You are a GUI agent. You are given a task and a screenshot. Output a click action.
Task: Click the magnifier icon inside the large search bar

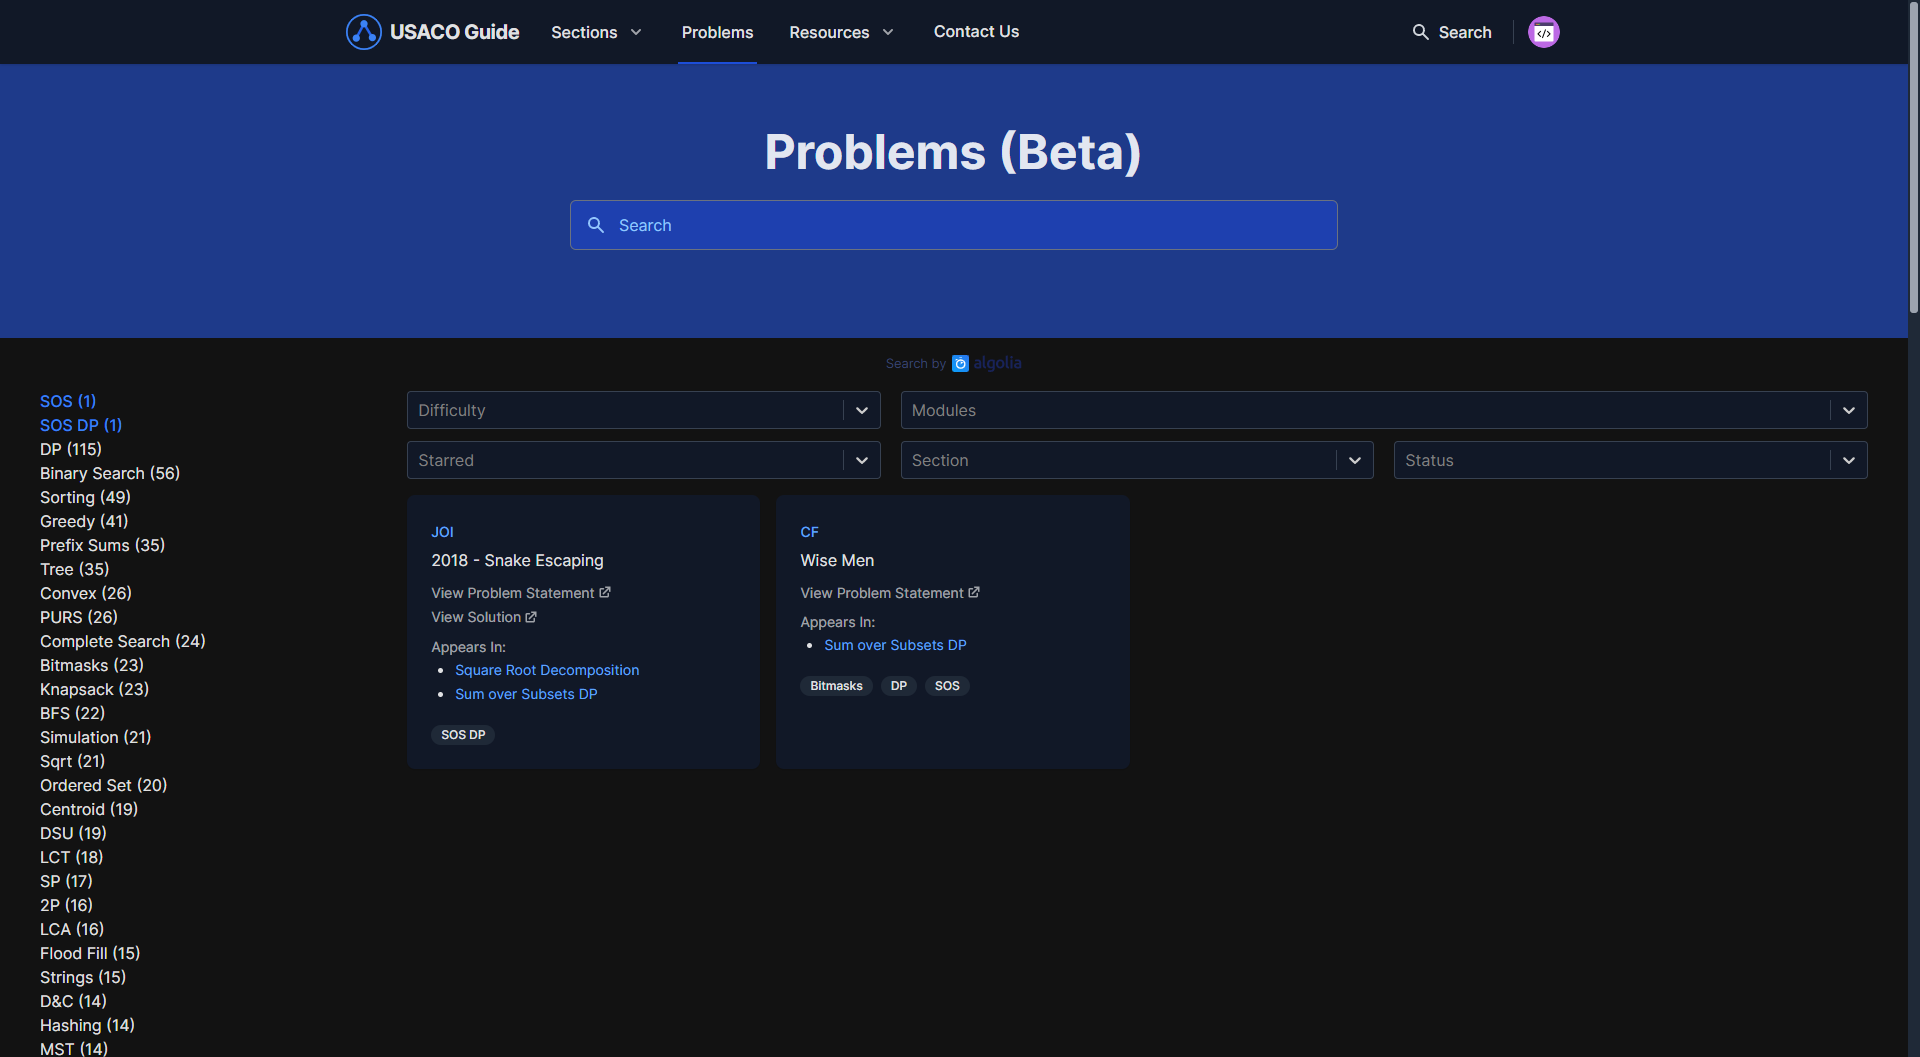(x=597, y=225)
